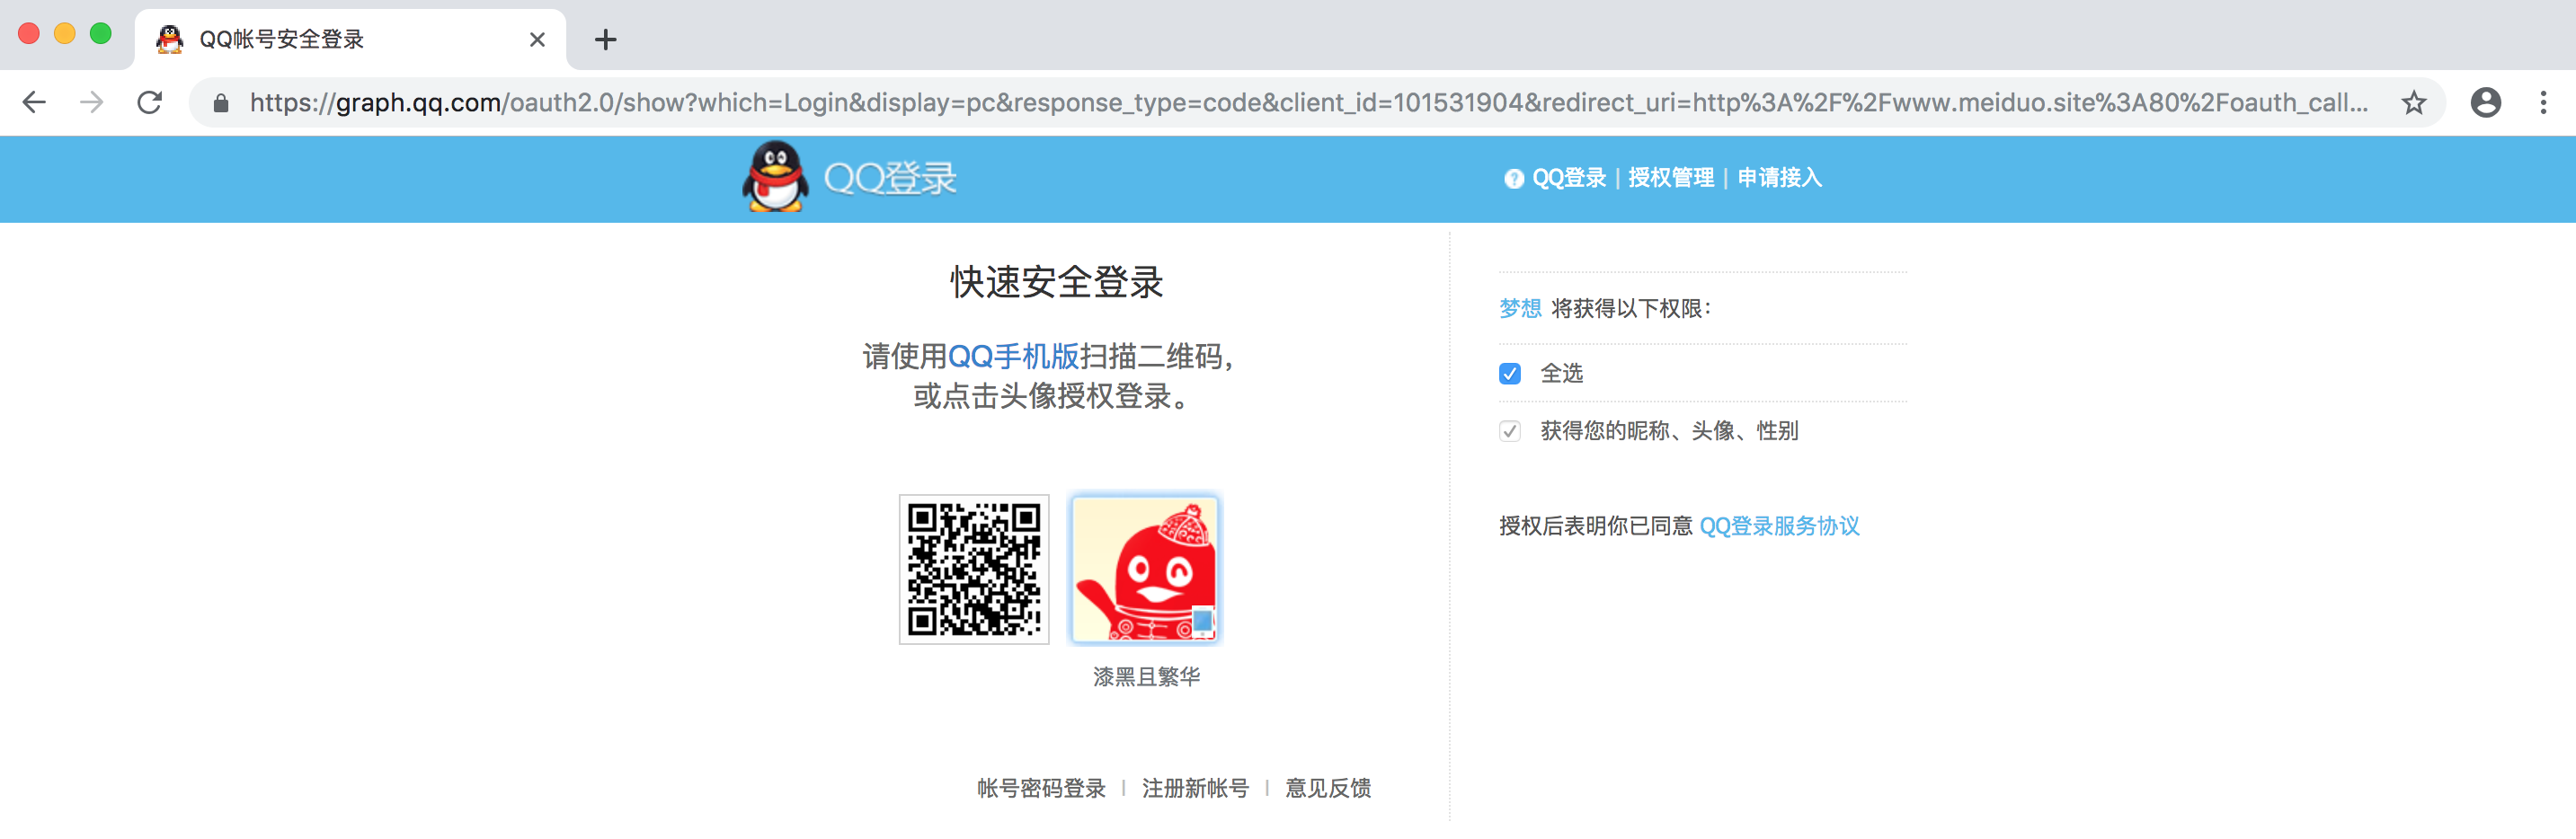Open the 申请接入 header link
2576x839 pixels.
tap(1779, 178)
